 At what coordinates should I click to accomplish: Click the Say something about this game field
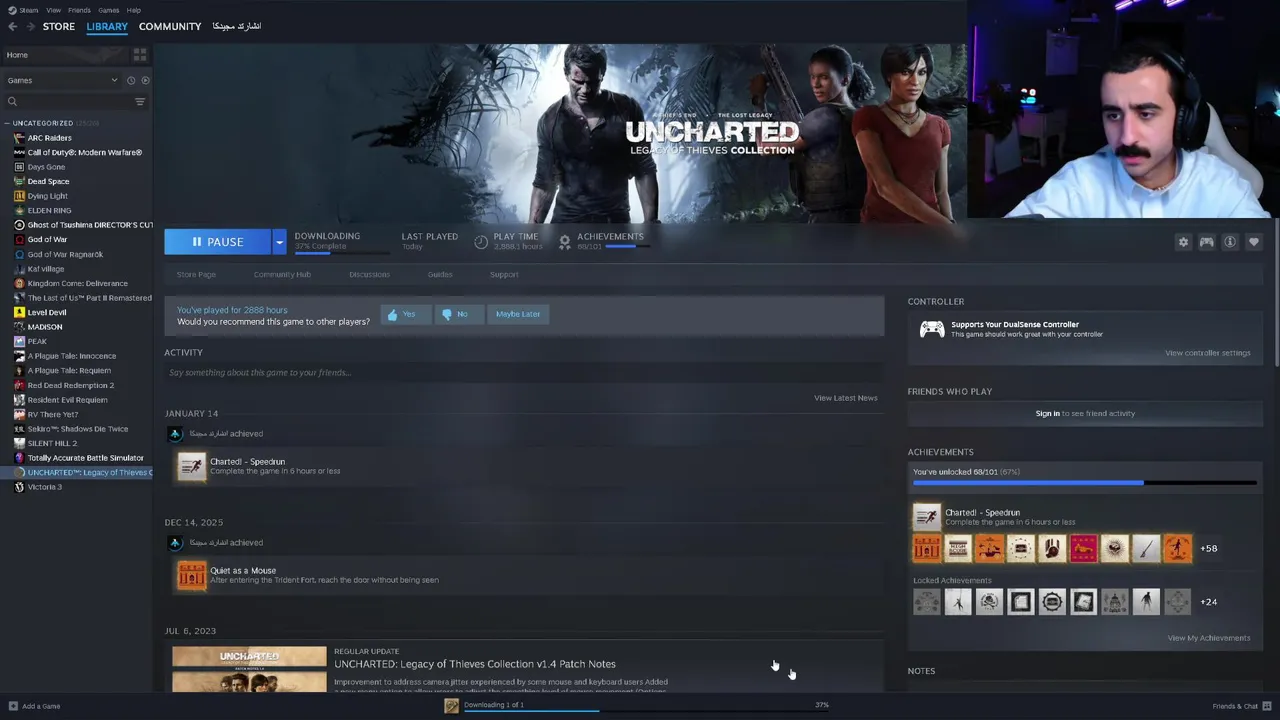524,373
